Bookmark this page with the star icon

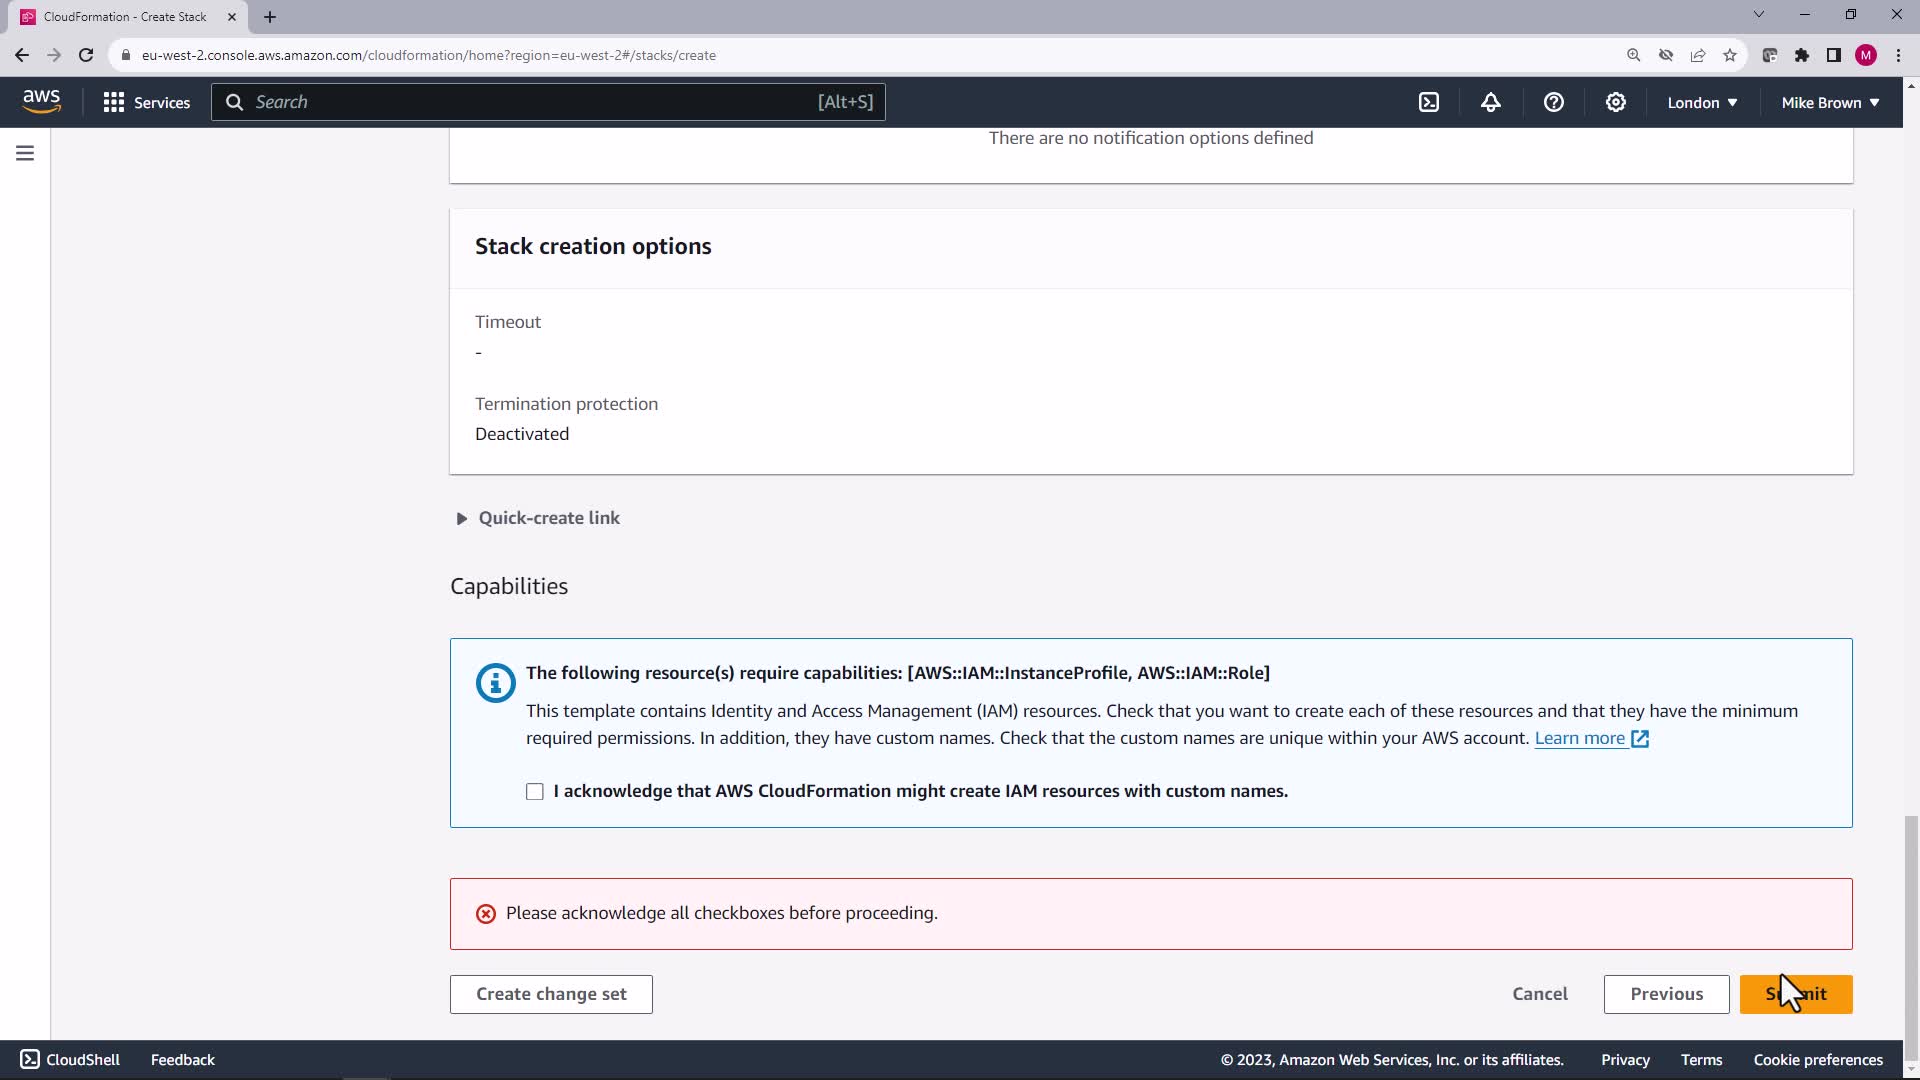(x=1730, y=55)
